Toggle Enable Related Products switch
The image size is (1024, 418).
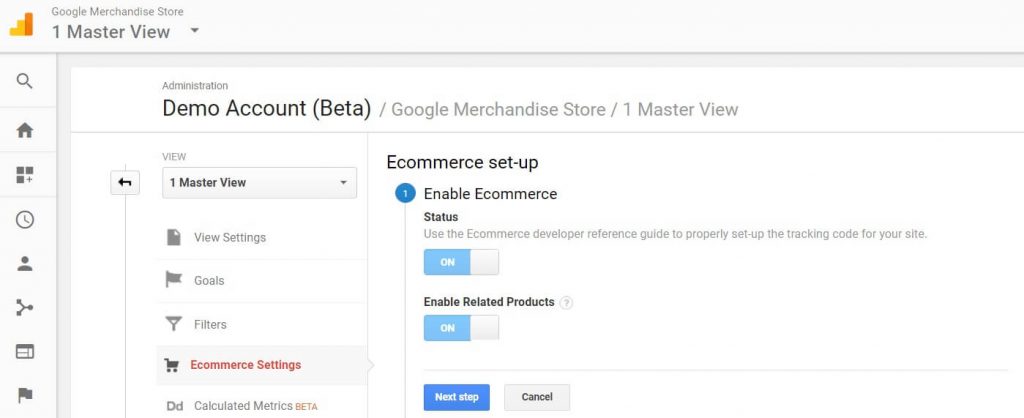click(x=461, y=328)
